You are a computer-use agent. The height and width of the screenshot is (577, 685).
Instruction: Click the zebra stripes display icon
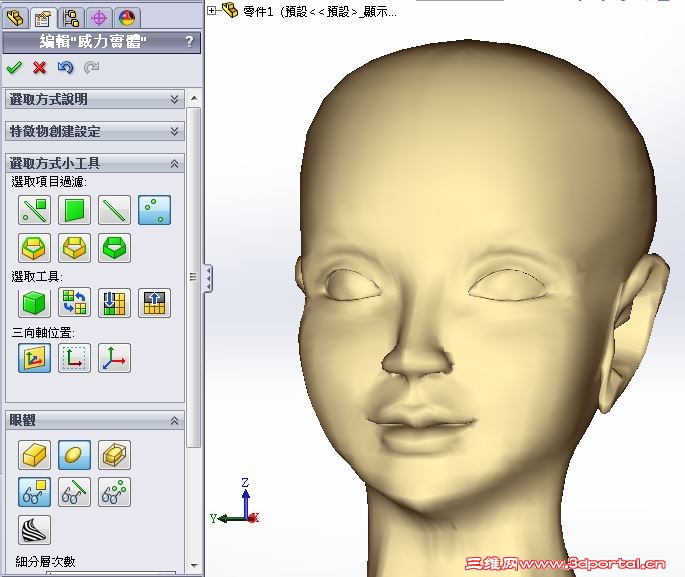point(35,529)
